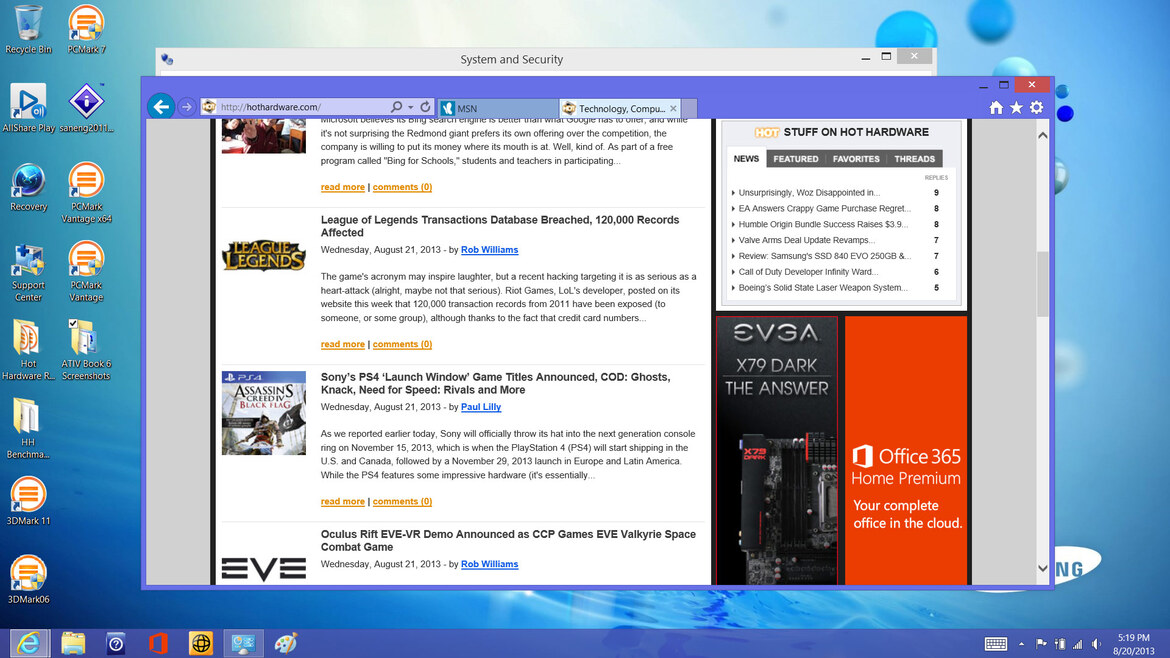This screenshot has width=1170, height=658.
Task: Open AllShare Play desktop shortcut
Action: click(28, 108)
